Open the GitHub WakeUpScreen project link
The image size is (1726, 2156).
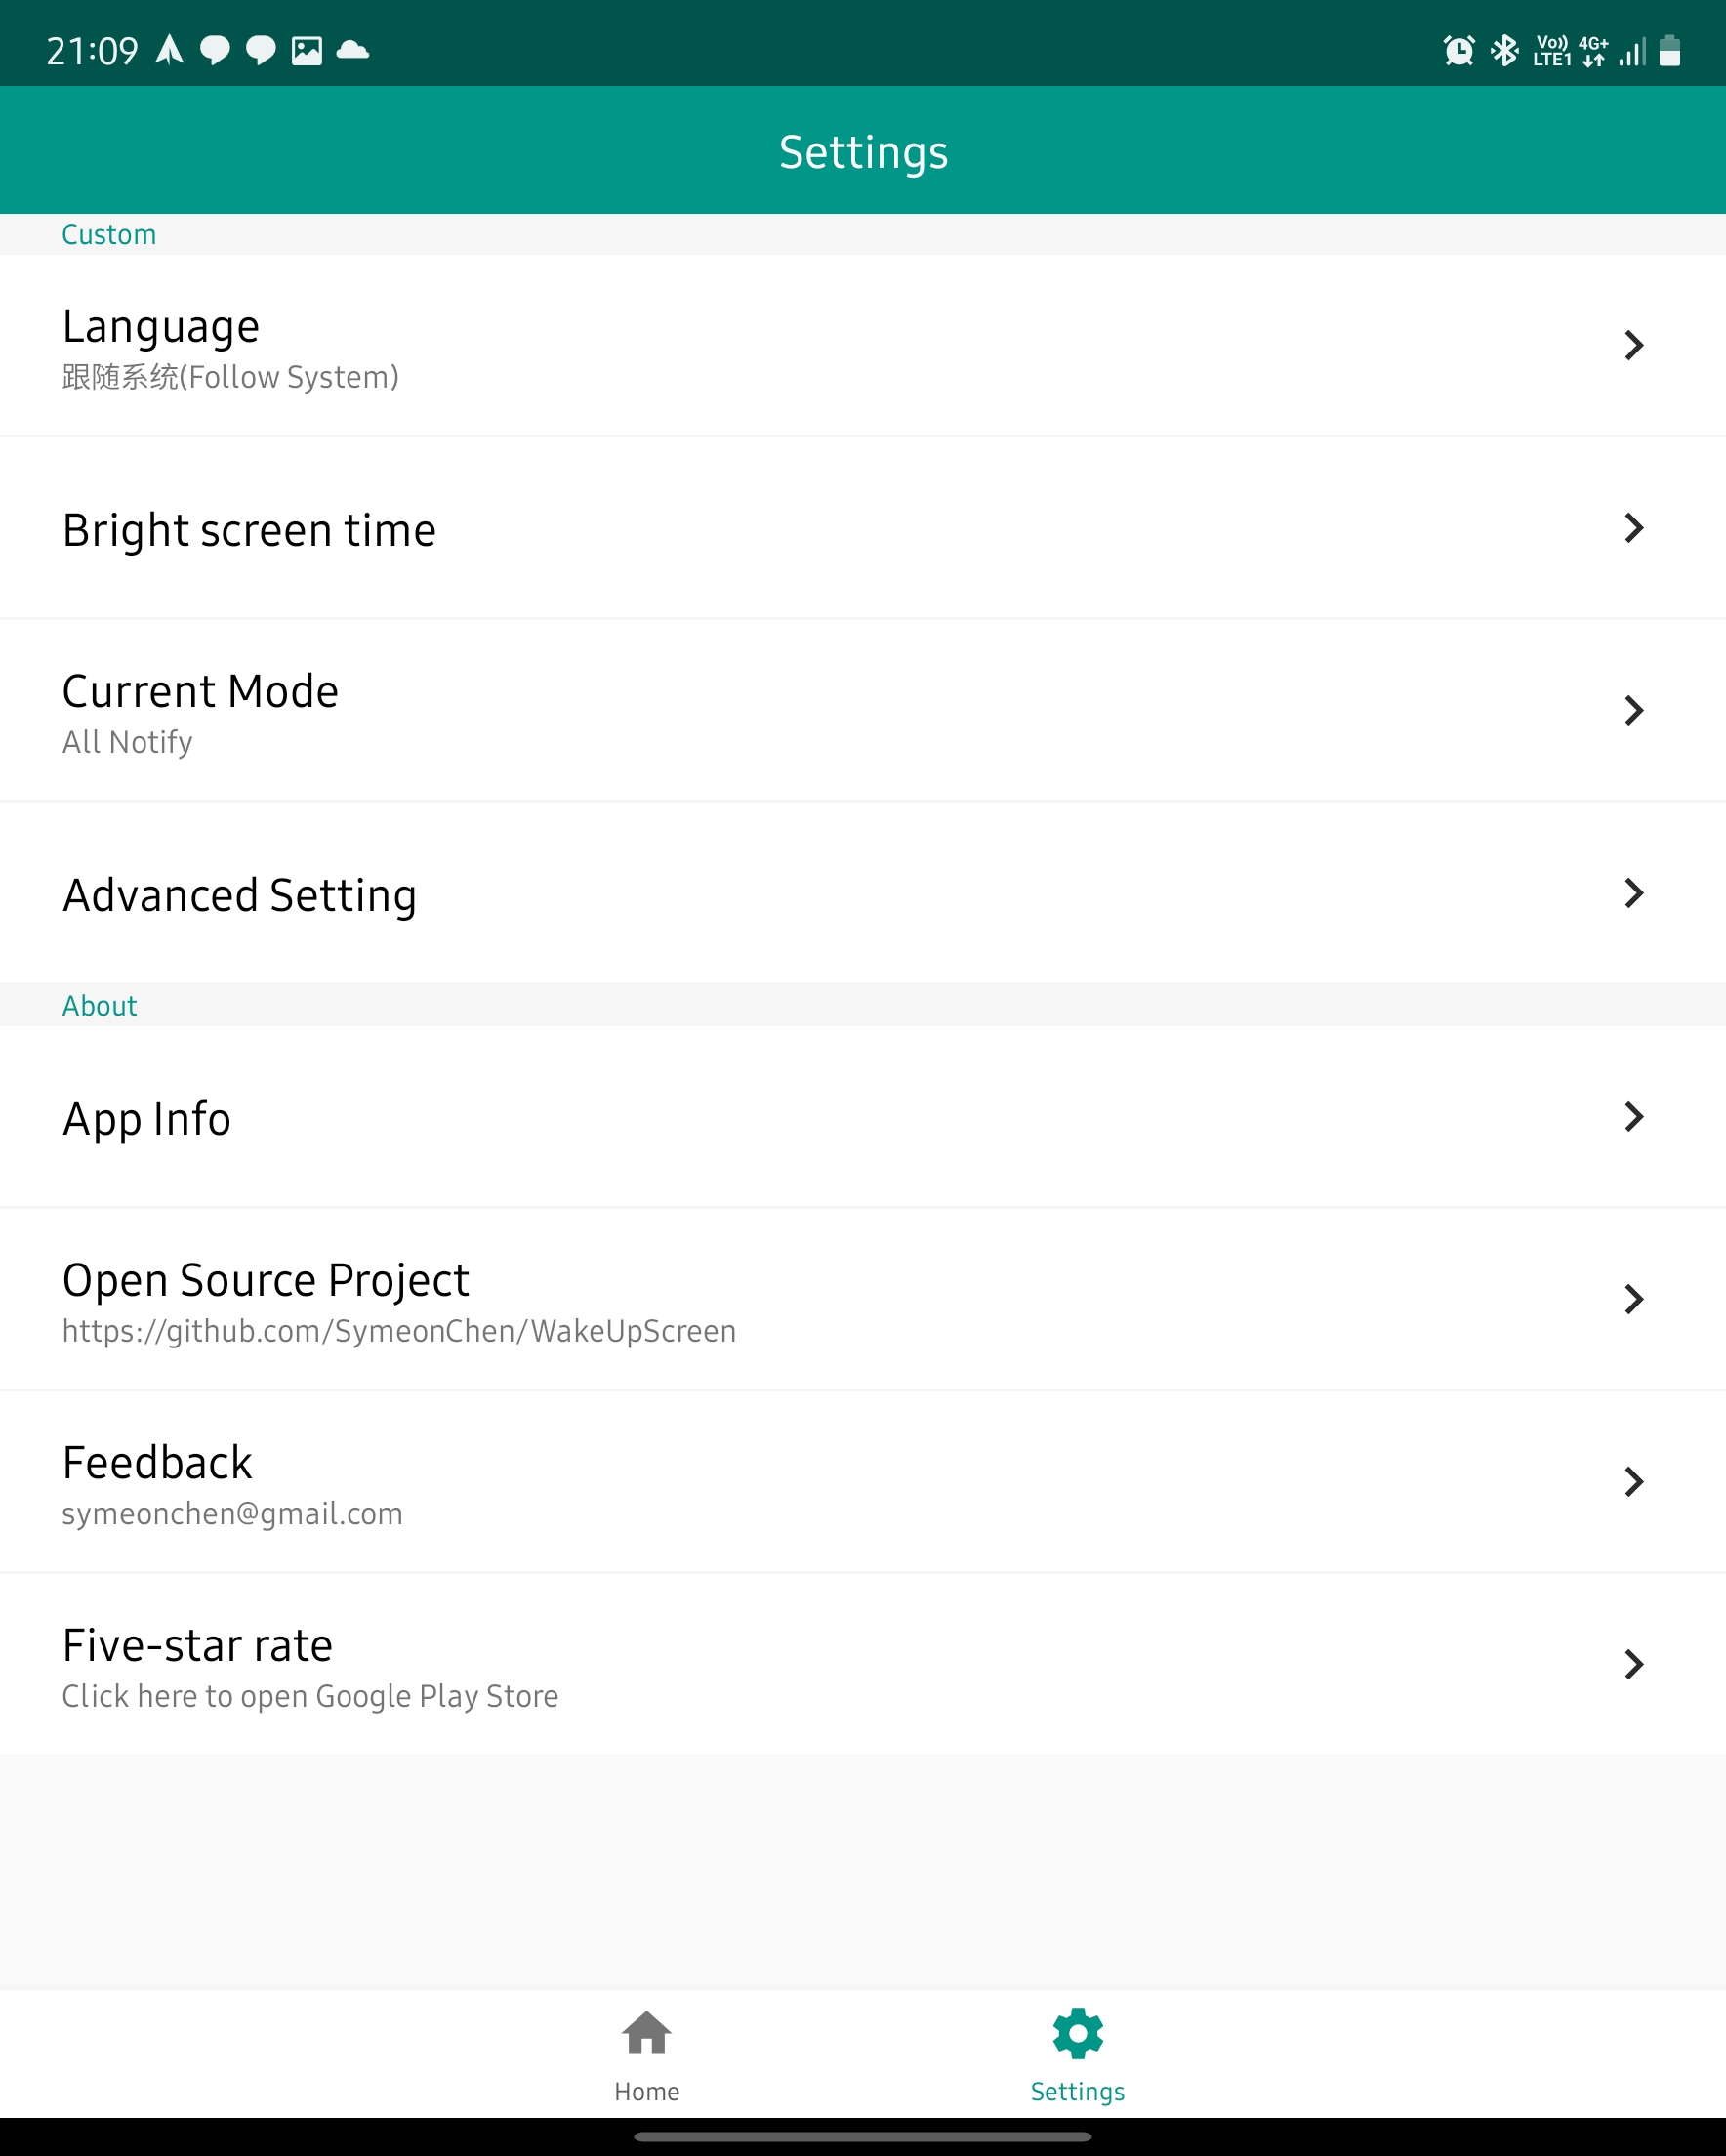(863, 1299)
